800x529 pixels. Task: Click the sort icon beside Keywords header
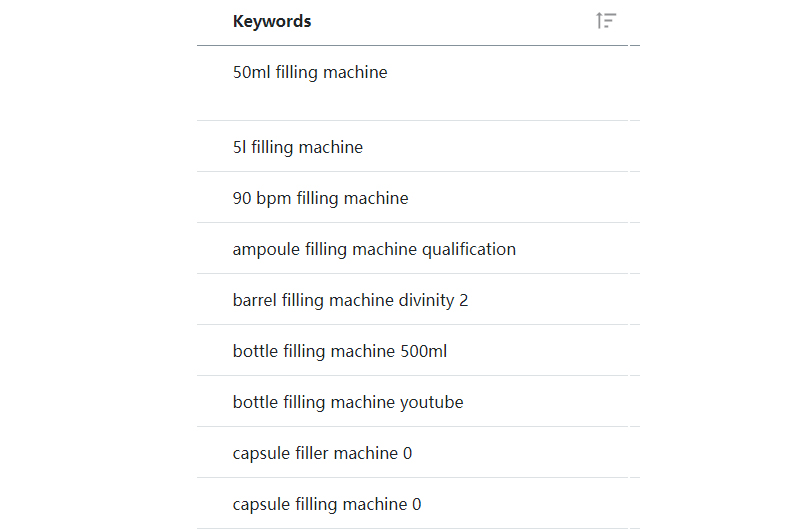(605, 21)
